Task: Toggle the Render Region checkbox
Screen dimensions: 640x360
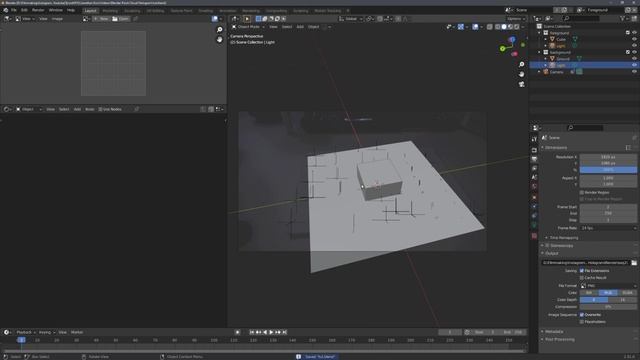Action: click(x=582, y=192)
